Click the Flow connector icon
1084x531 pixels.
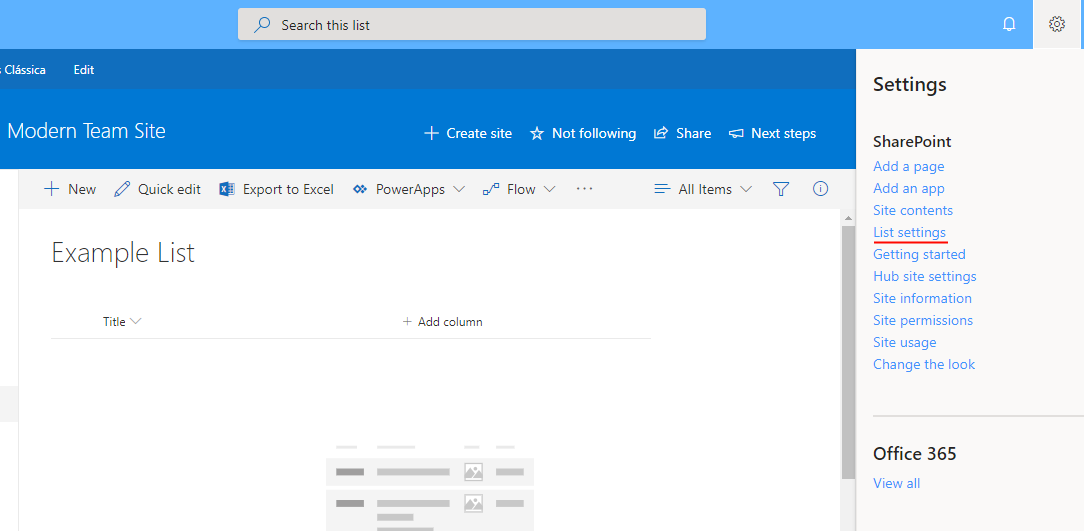click(x=491, y=189)
